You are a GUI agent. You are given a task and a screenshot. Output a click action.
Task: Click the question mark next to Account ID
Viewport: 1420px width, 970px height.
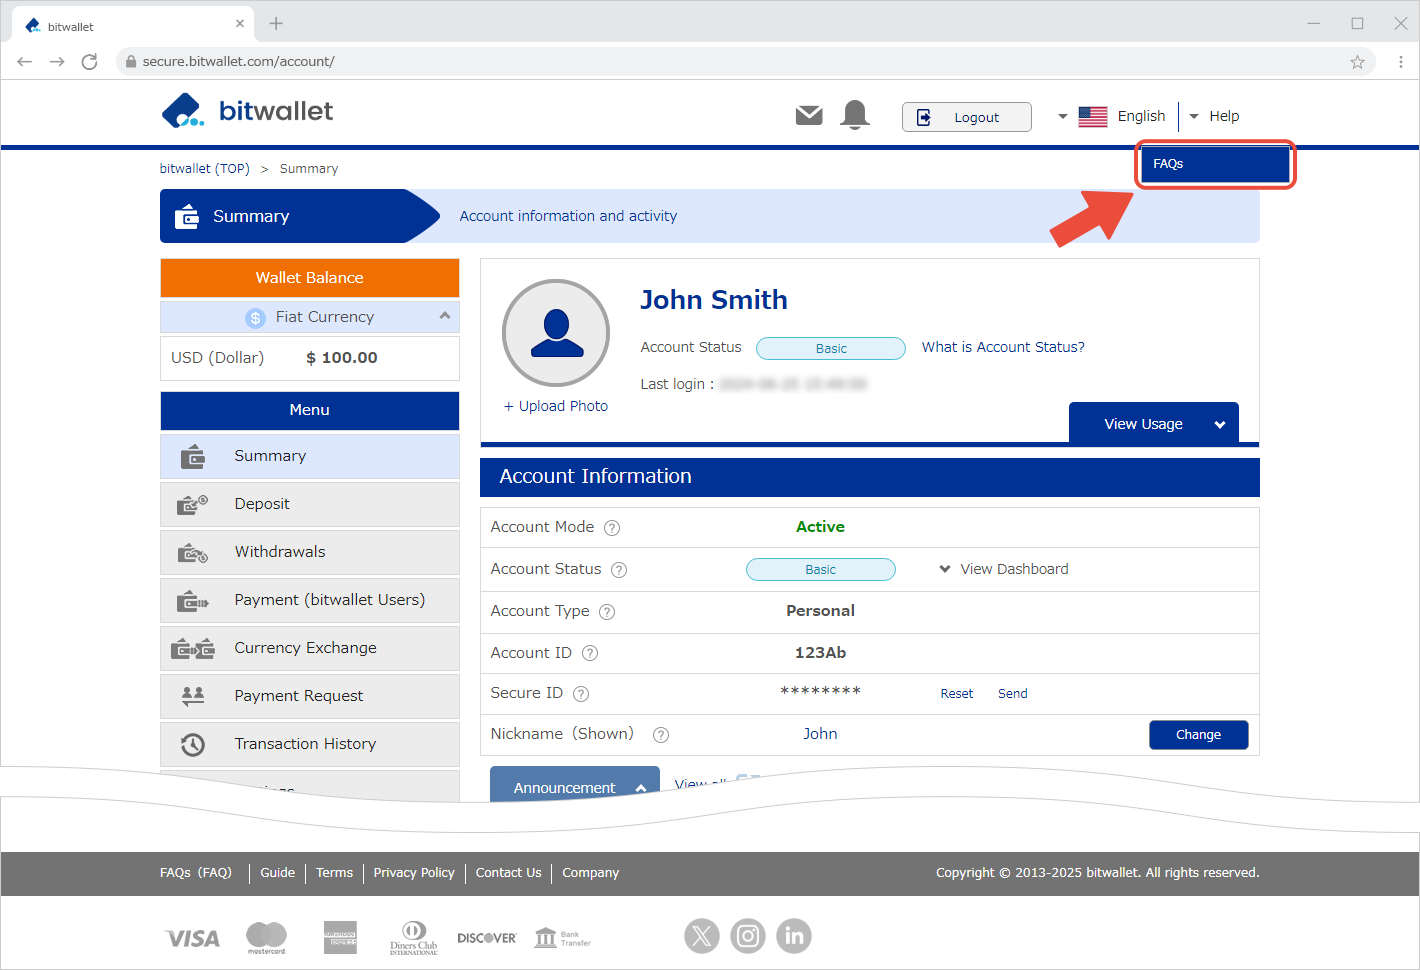590,653
